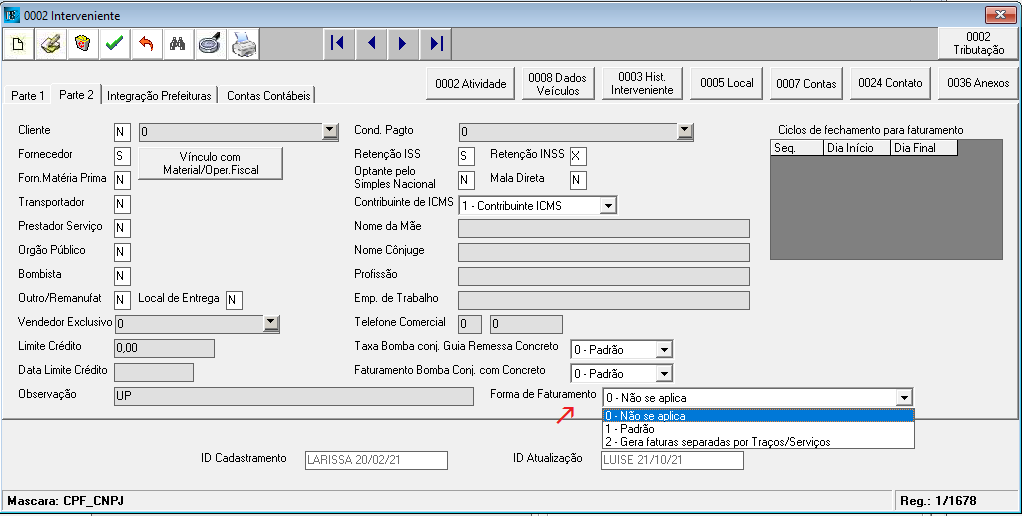
Task: Toggle the Optante pelo Simples Nacional box
Action: [x=466, y=180]
